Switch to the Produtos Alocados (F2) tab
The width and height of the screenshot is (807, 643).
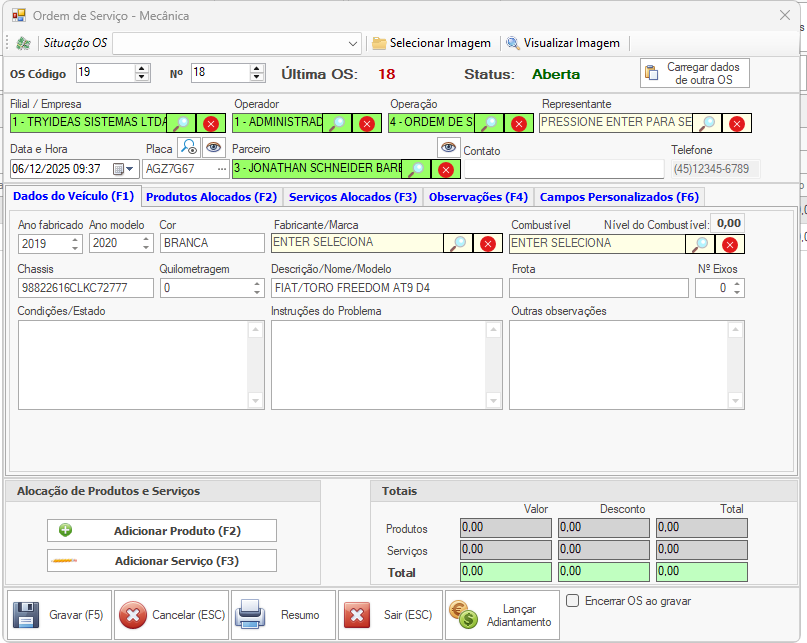click(x=212, y=197)
